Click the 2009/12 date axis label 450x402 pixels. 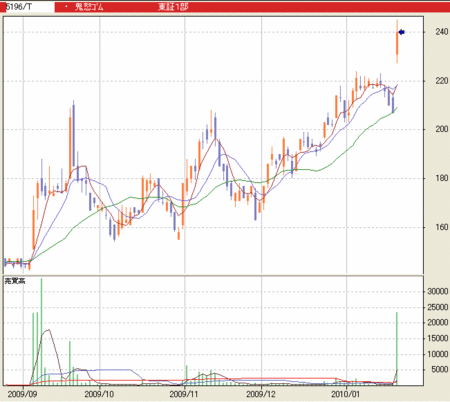click(x=261, y=394)
